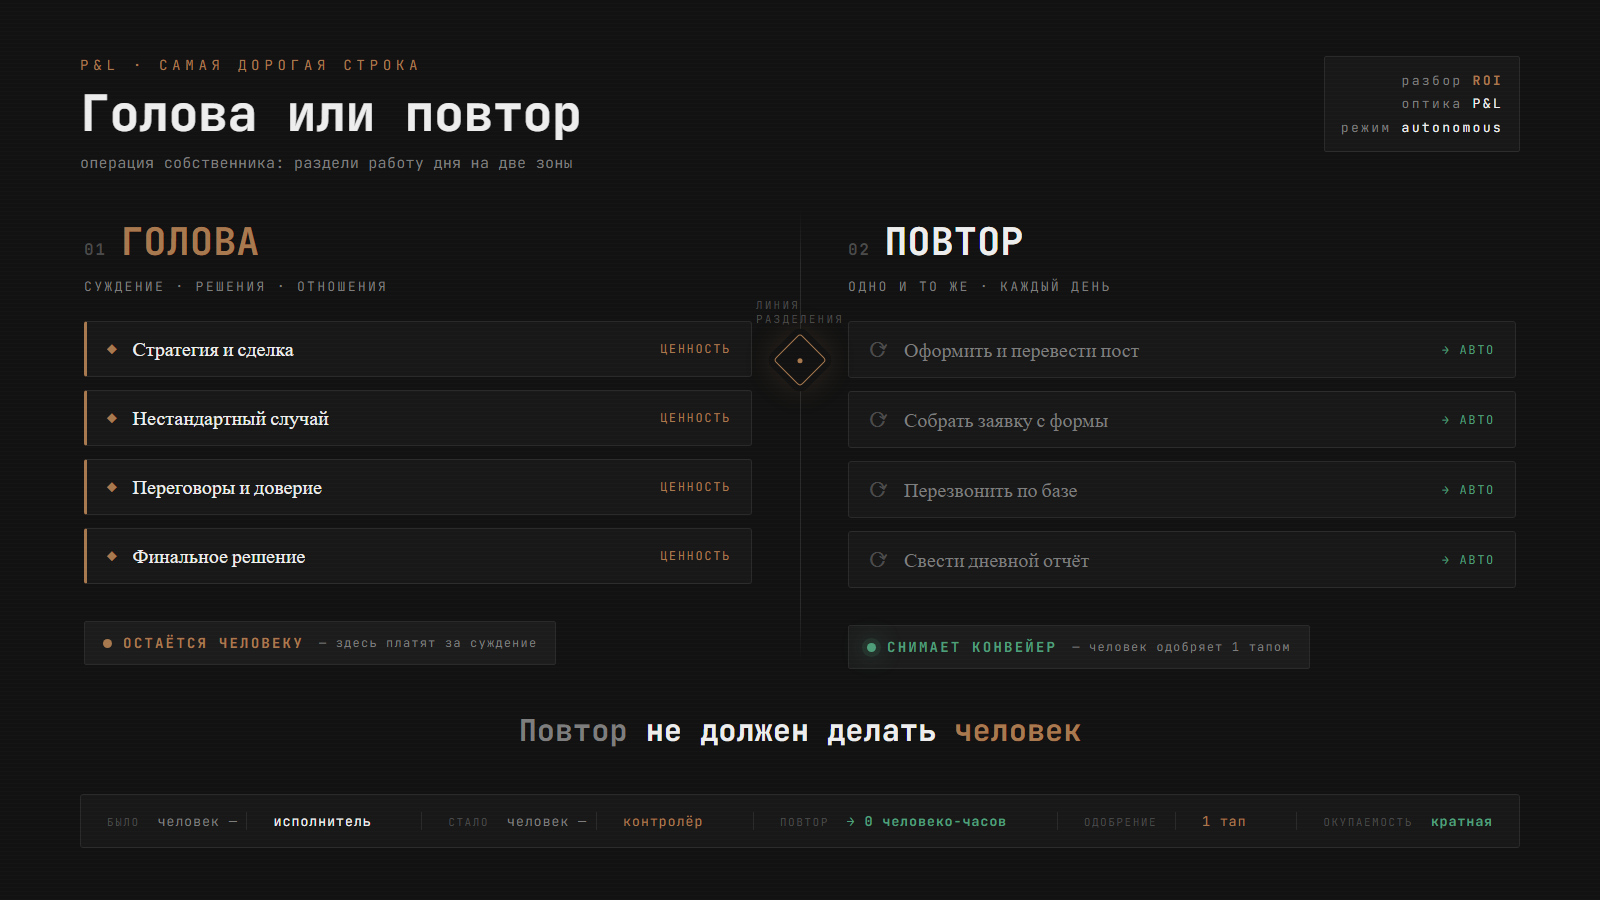
Task: Click здесь платят за суждение text
Action: [436, 644]
